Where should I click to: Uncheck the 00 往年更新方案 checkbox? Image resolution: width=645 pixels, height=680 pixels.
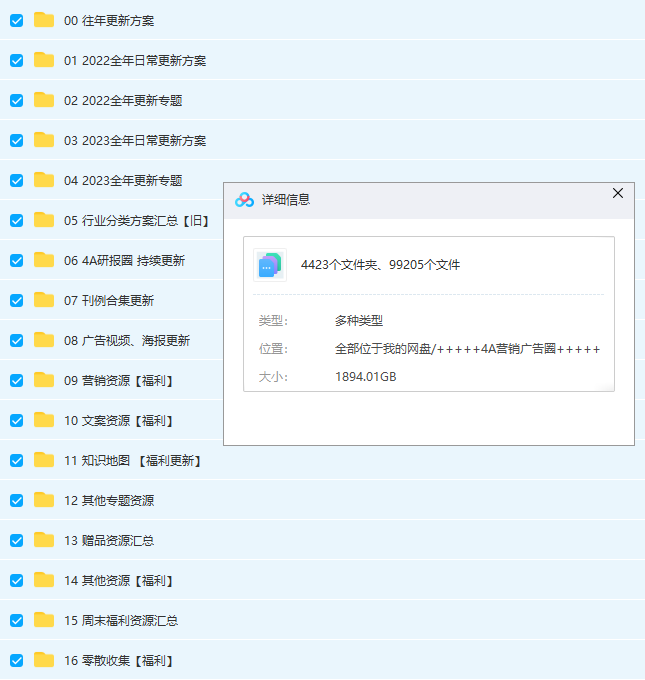pyautogui.click(x=16, y=20)
